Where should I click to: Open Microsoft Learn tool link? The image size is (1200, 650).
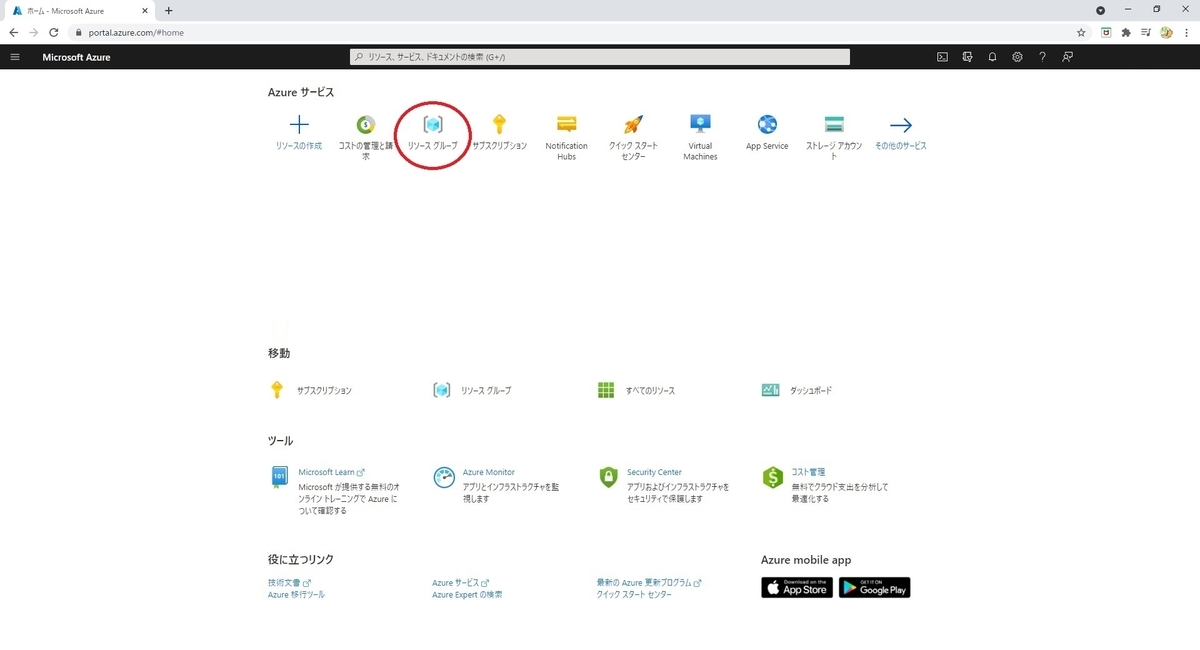click(331, 472)
